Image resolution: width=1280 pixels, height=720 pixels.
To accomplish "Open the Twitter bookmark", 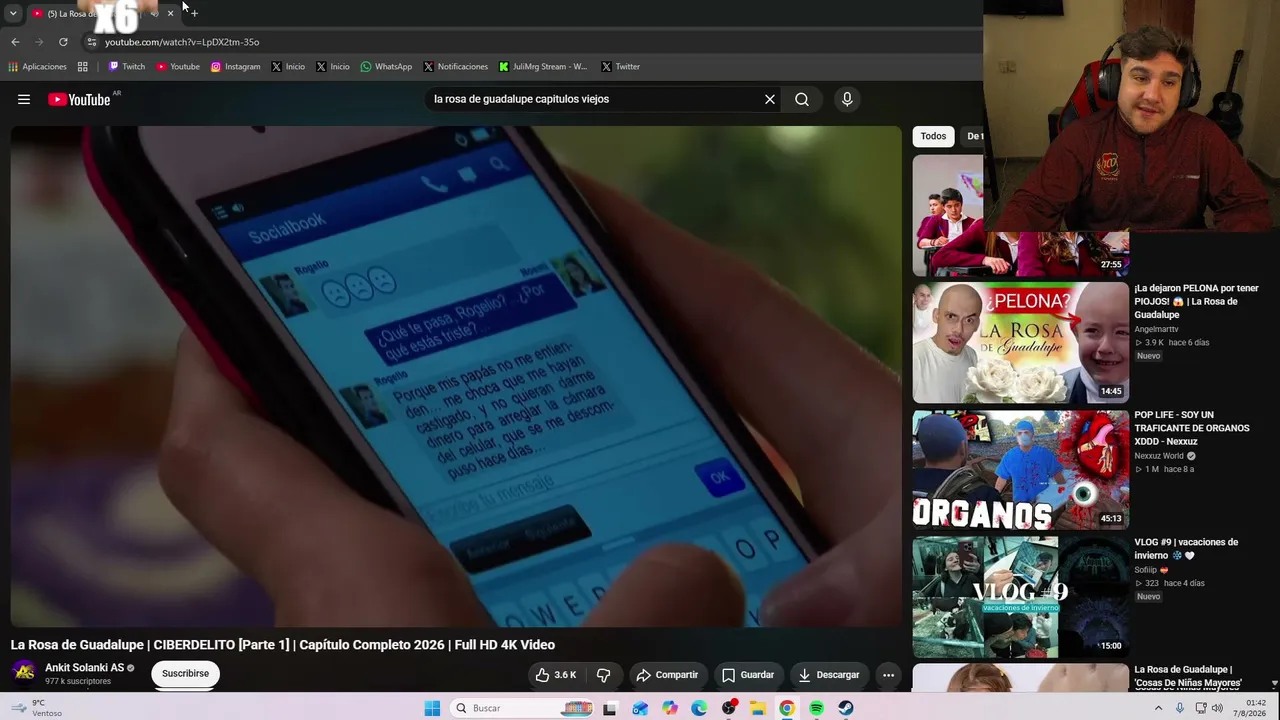I will coord(620,67).
